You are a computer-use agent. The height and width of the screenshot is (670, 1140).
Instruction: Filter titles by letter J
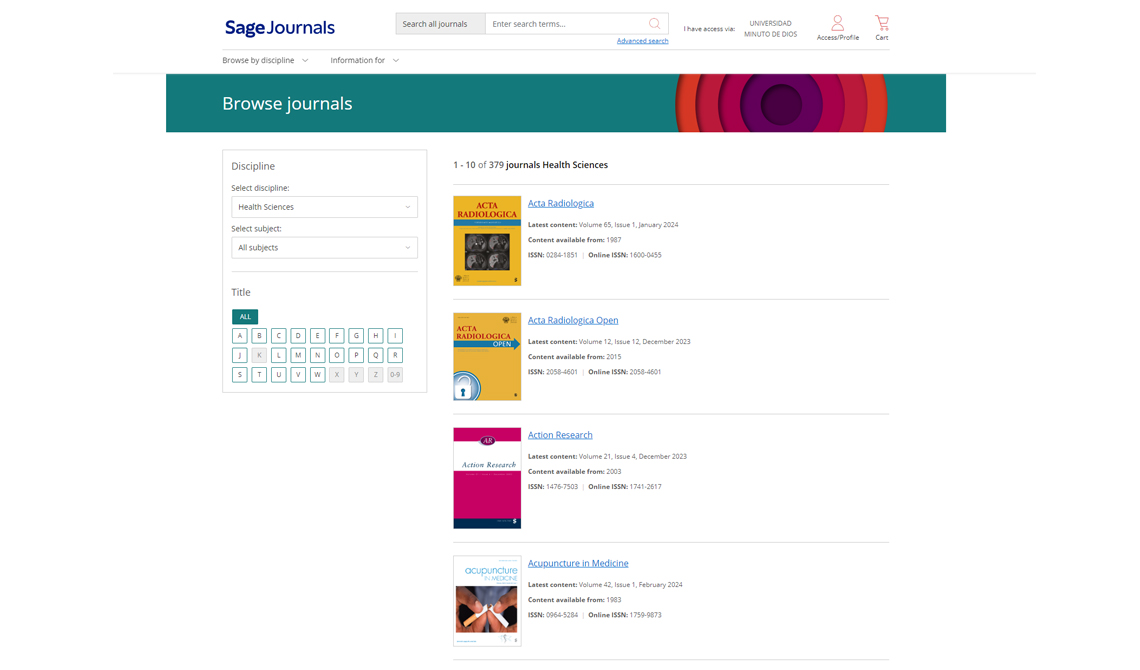pyautogui.click(x=240, y=355)
